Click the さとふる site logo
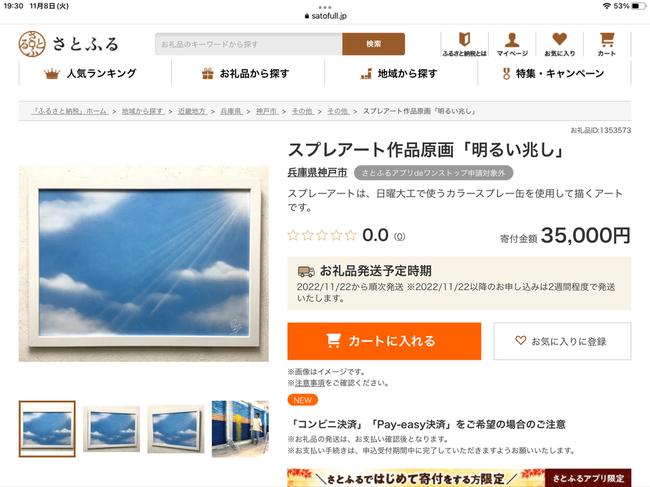Screen dimensions: 650x487 [69, 44]
